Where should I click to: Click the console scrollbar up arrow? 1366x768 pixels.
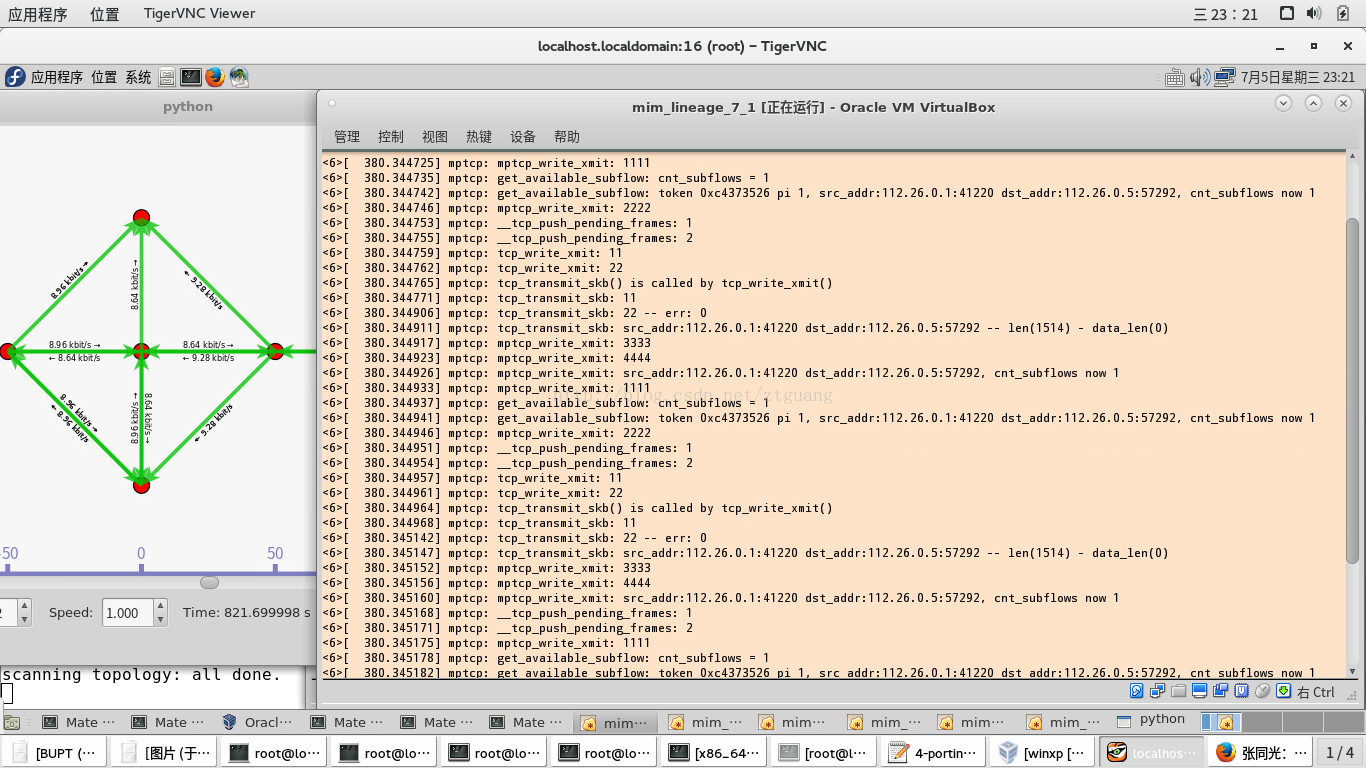[x=1352, y=157]
